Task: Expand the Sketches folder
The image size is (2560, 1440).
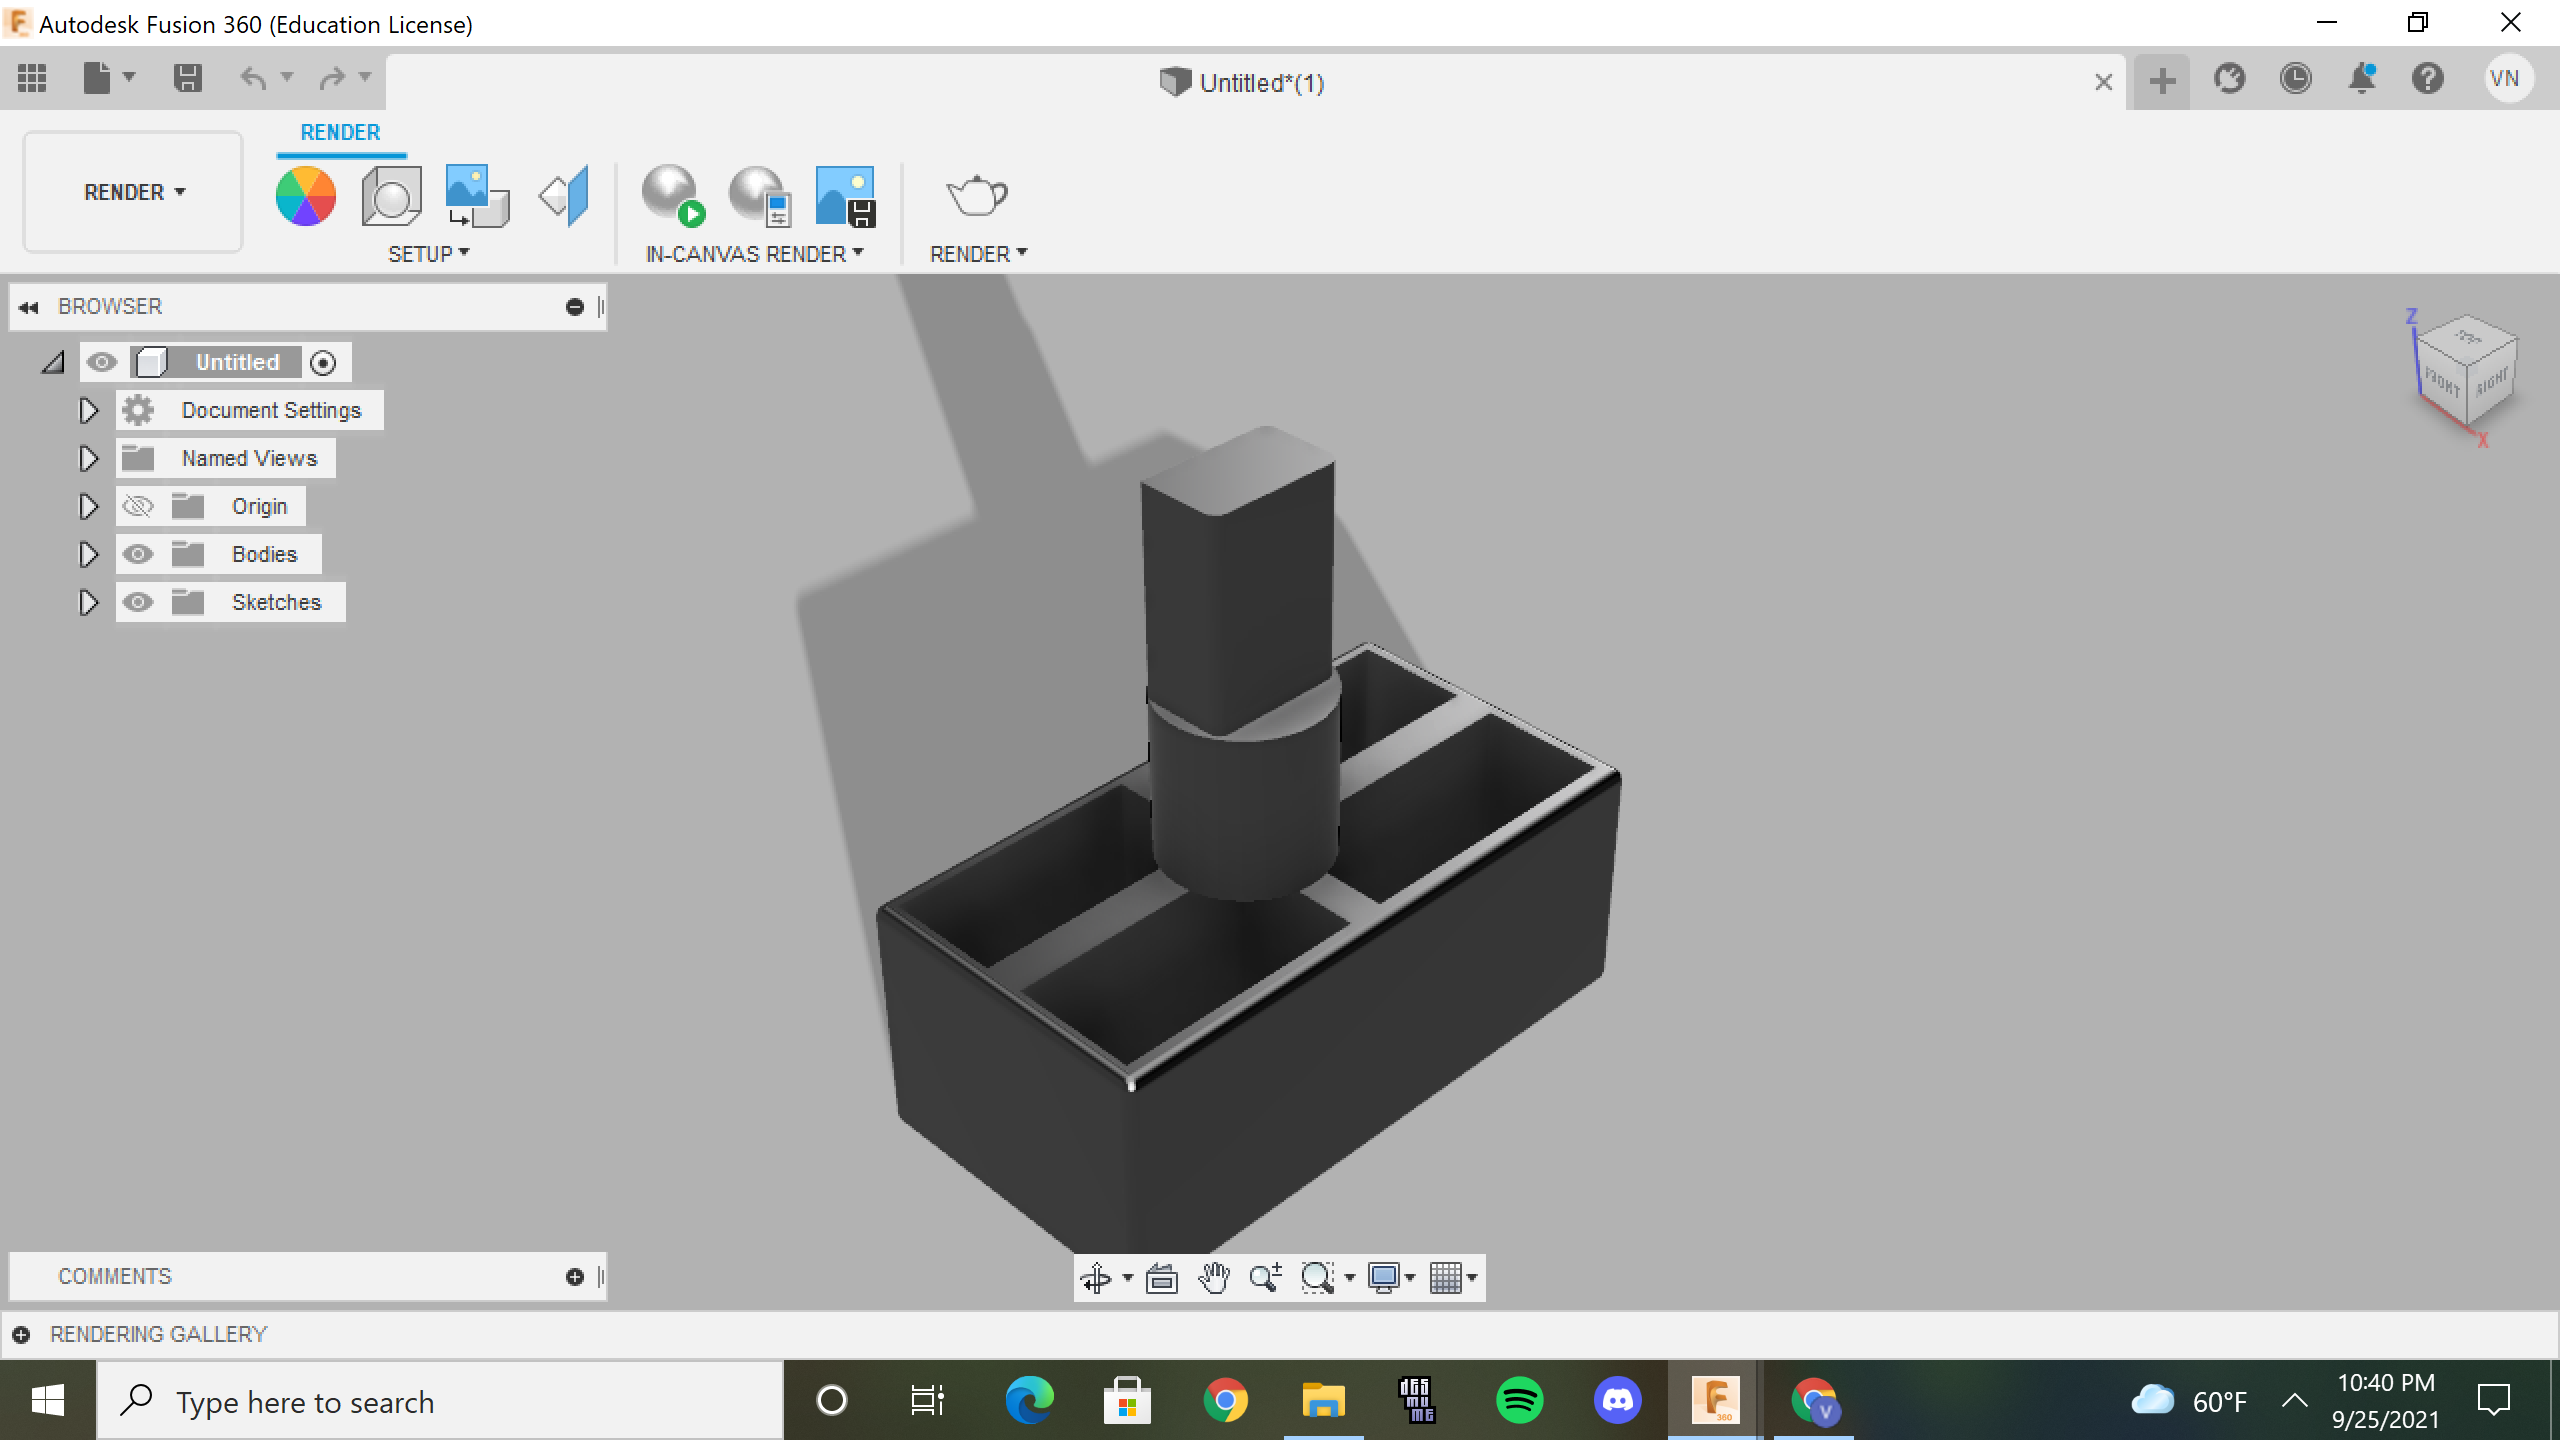Action: 88,602
